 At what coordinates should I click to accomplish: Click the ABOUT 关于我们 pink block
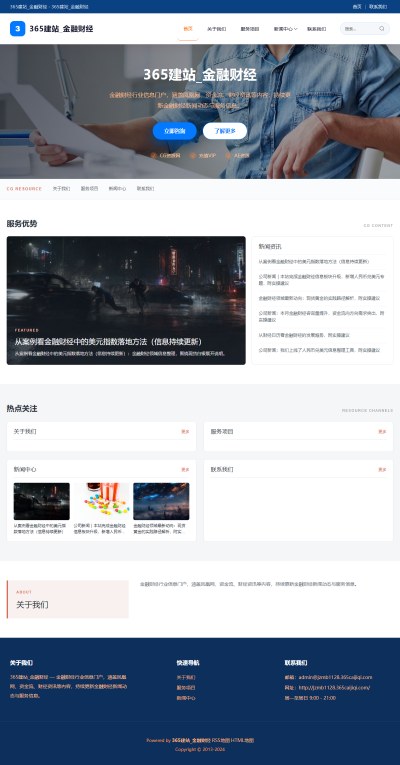(68, 599)
